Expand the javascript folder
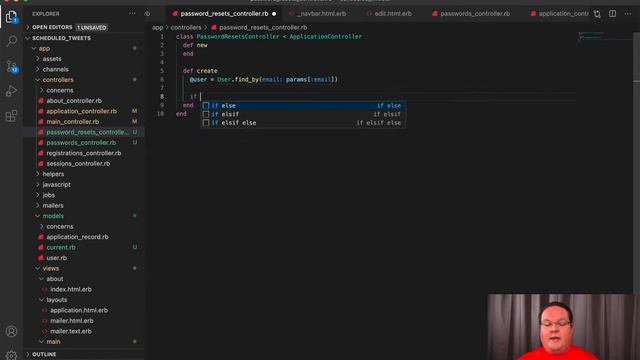 point(38,184)
